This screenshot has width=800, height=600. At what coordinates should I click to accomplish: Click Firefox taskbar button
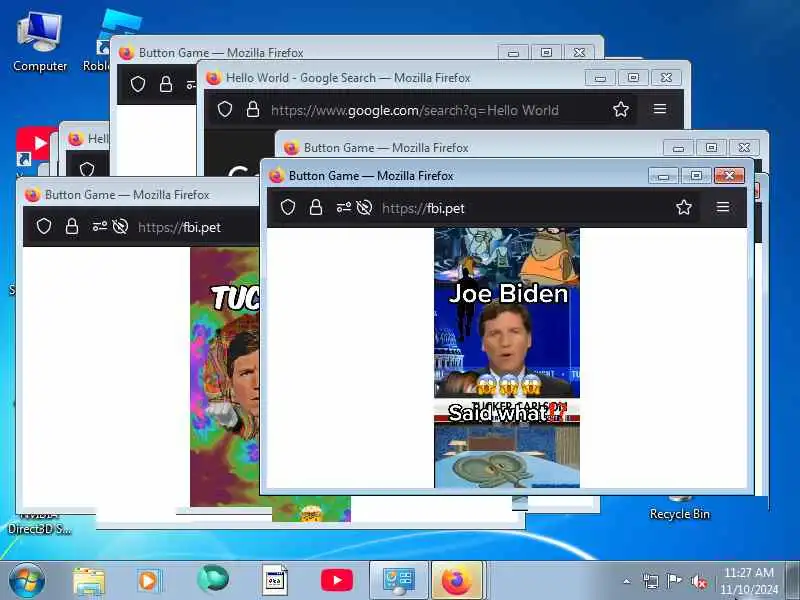(457, 581)
